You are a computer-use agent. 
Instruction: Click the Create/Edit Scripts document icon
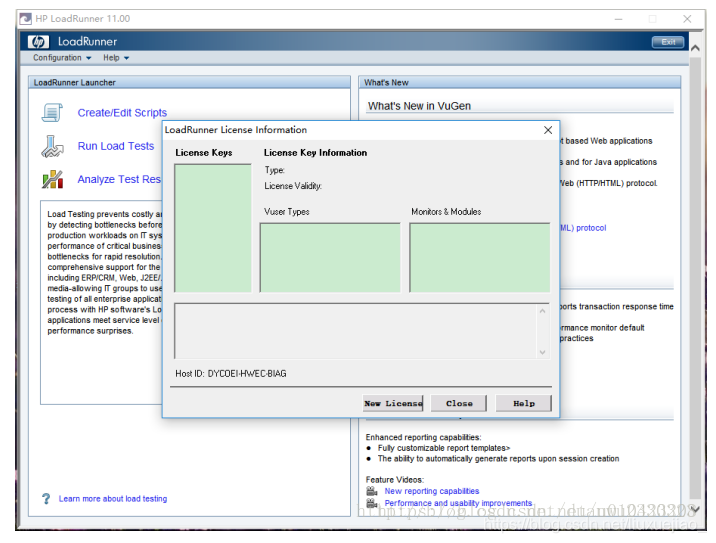(52, 112)
